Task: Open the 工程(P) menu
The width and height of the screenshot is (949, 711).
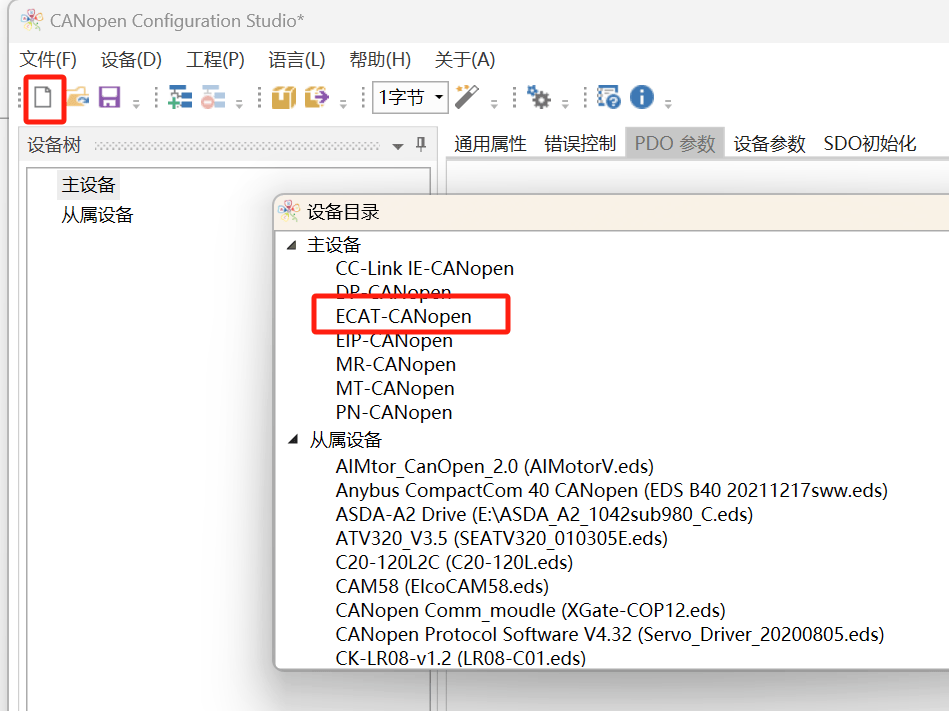Action: [x=215, y=59]
